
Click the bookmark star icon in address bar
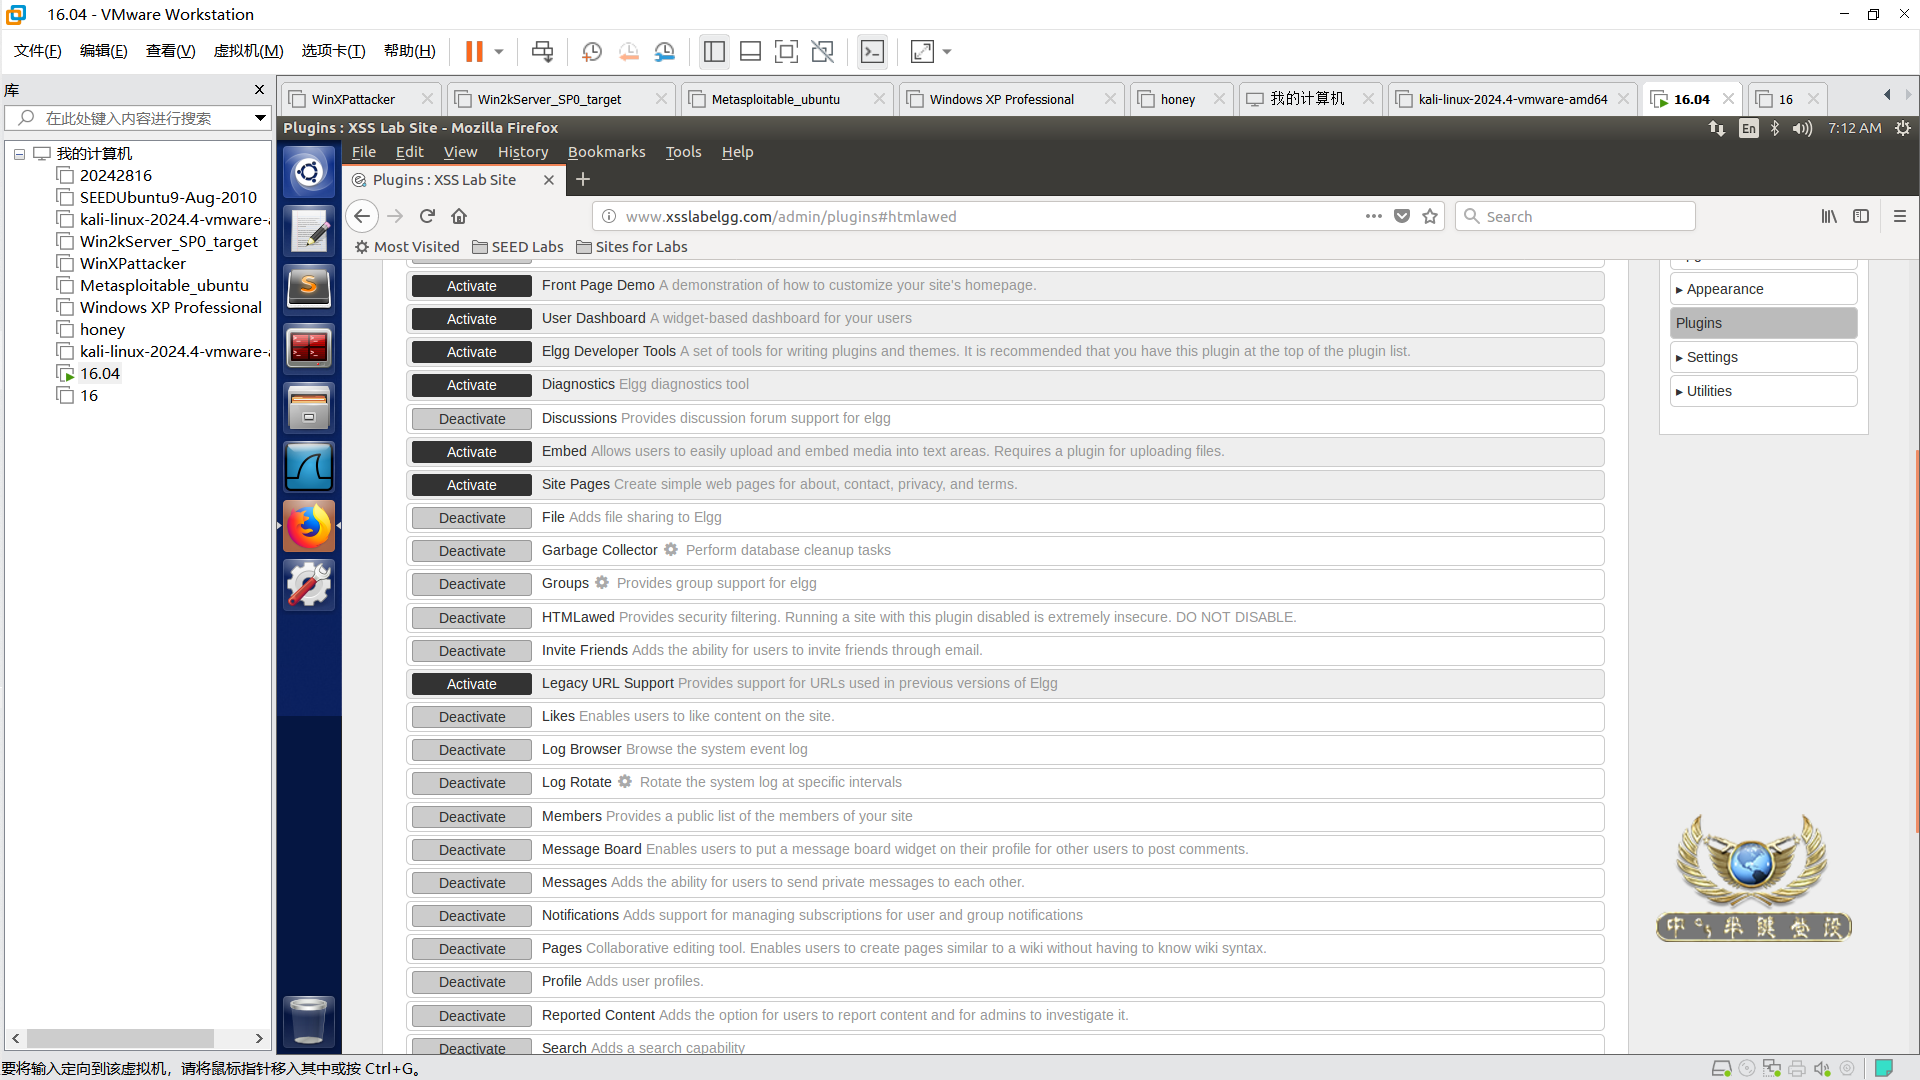tap(1430, 216)
